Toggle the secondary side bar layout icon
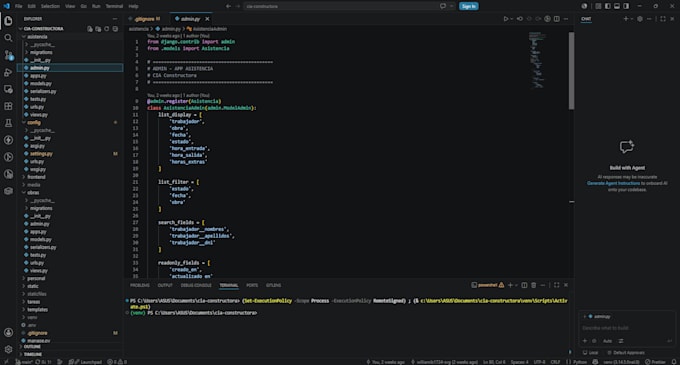Screen dimensions: 680x365 (626, 6)
